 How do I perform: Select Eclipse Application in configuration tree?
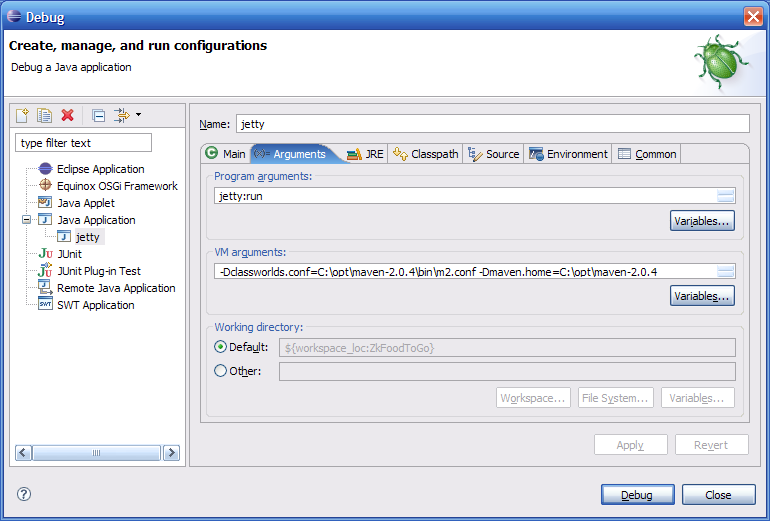(100, 169)
